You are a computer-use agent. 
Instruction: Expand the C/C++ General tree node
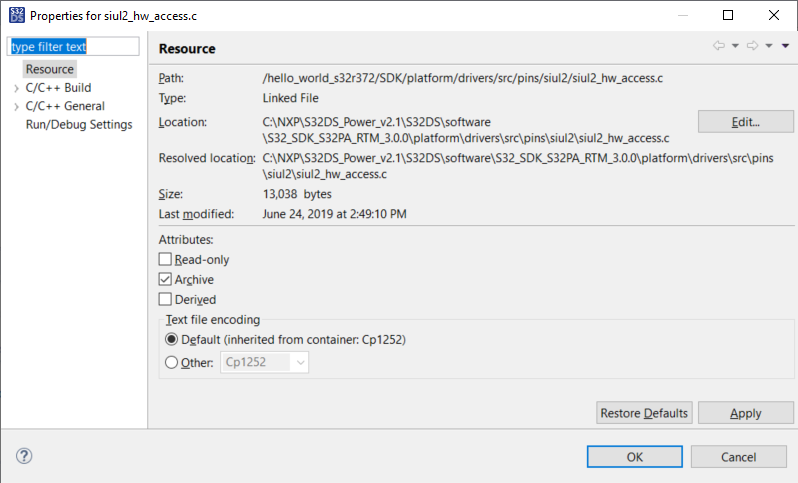click(x=16, y=106)
